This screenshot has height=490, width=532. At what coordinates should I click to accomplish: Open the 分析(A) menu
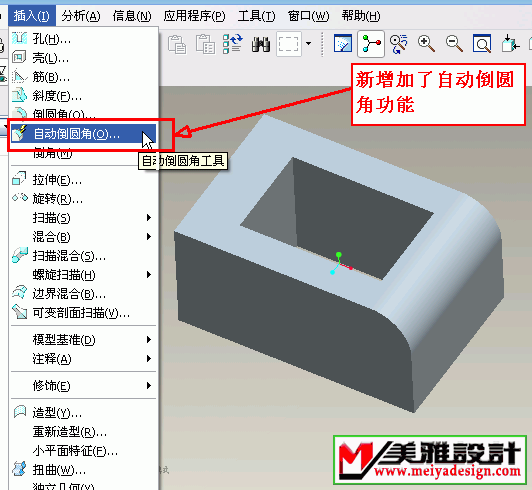tap(81, 16)
